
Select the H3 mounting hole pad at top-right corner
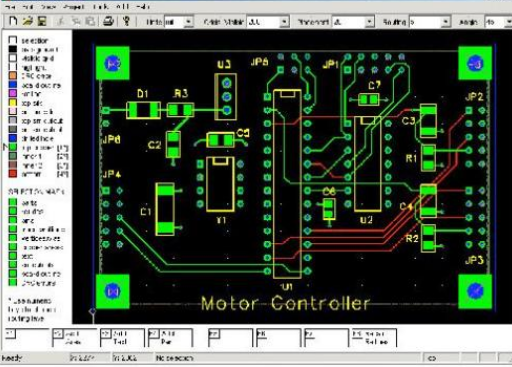pos(475,63)
